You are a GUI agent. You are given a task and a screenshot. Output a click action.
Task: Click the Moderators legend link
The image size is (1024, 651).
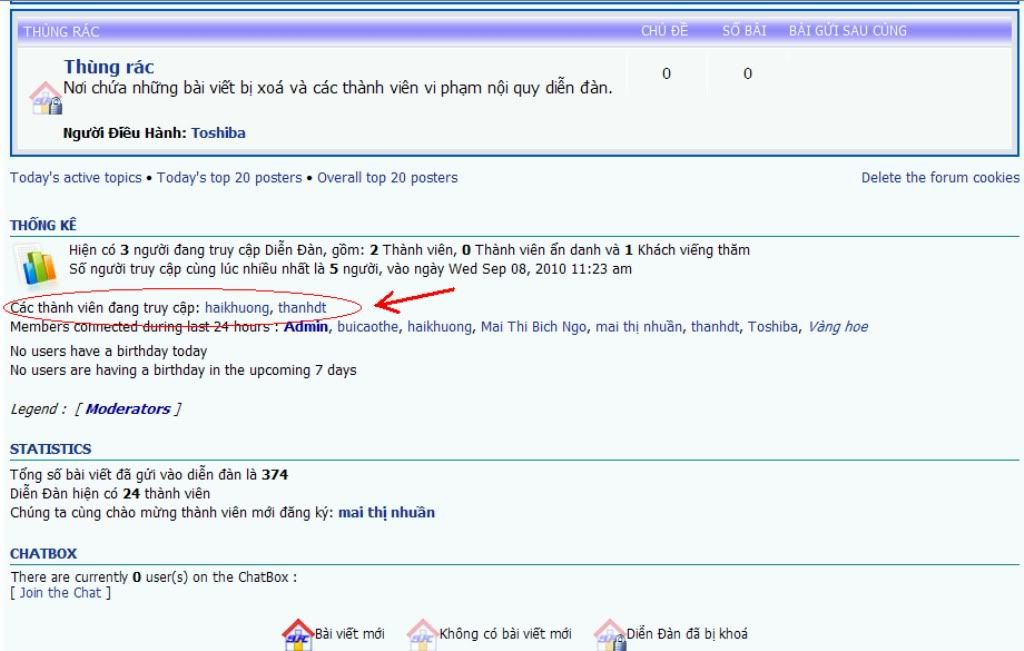pyautogui.click(x=128, y=409)
